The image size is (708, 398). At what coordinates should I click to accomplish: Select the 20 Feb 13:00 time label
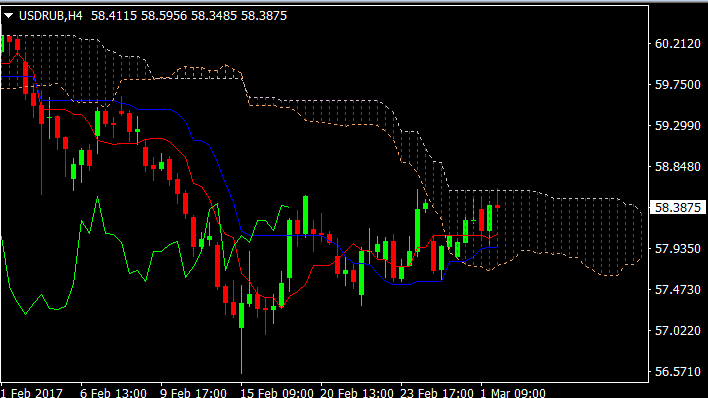click(357, 392)
